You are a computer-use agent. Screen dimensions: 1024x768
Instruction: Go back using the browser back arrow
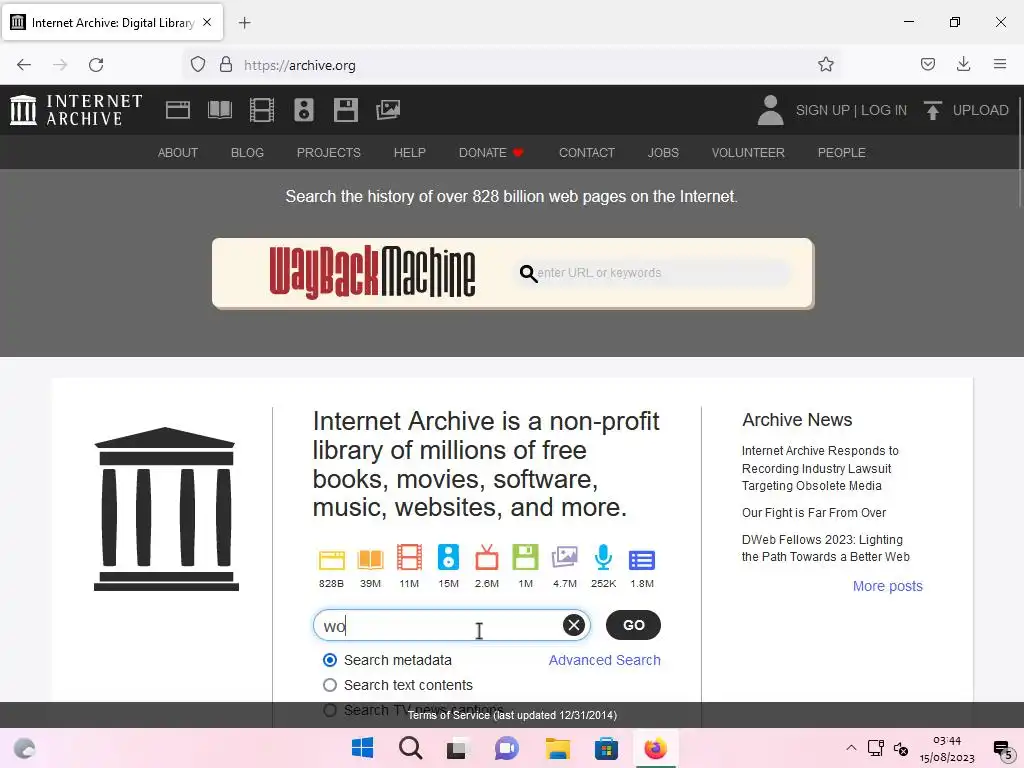tap(24, 64)
